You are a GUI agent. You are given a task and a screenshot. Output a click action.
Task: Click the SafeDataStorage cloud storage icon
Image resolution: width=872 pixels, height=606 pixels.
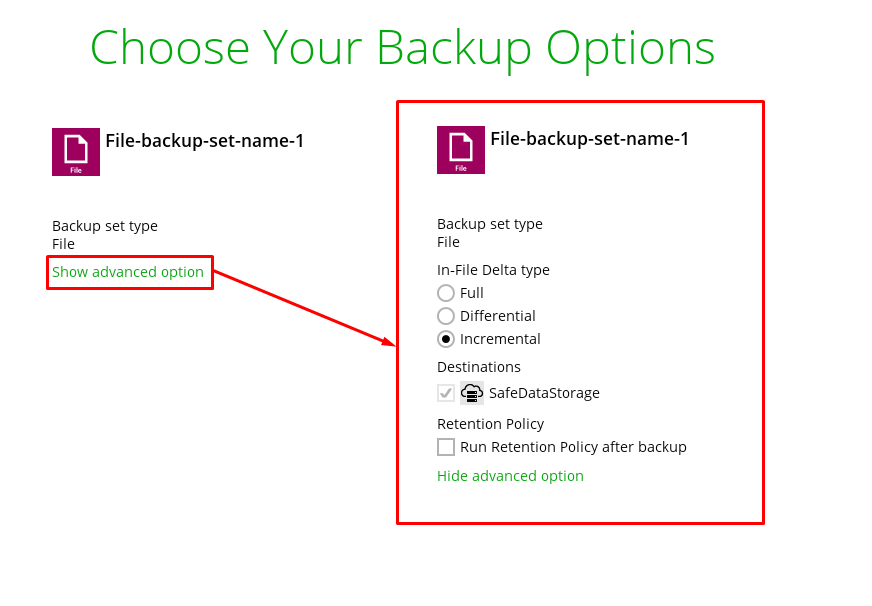pyautogui.click(x=472, y=393)
